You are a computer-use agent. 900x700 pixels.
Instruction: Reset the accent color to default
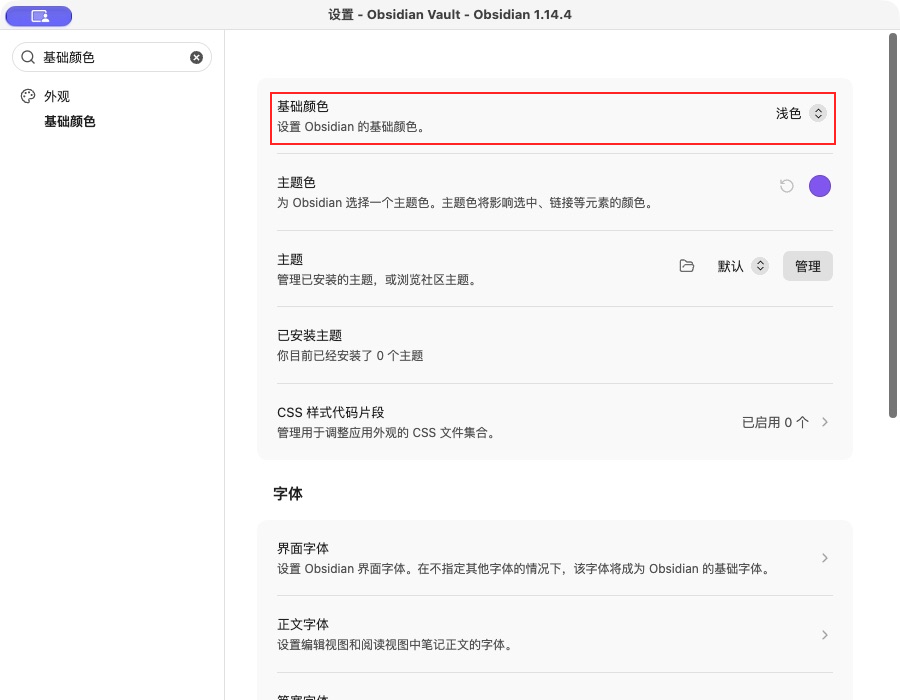click(x=786, y=186)
